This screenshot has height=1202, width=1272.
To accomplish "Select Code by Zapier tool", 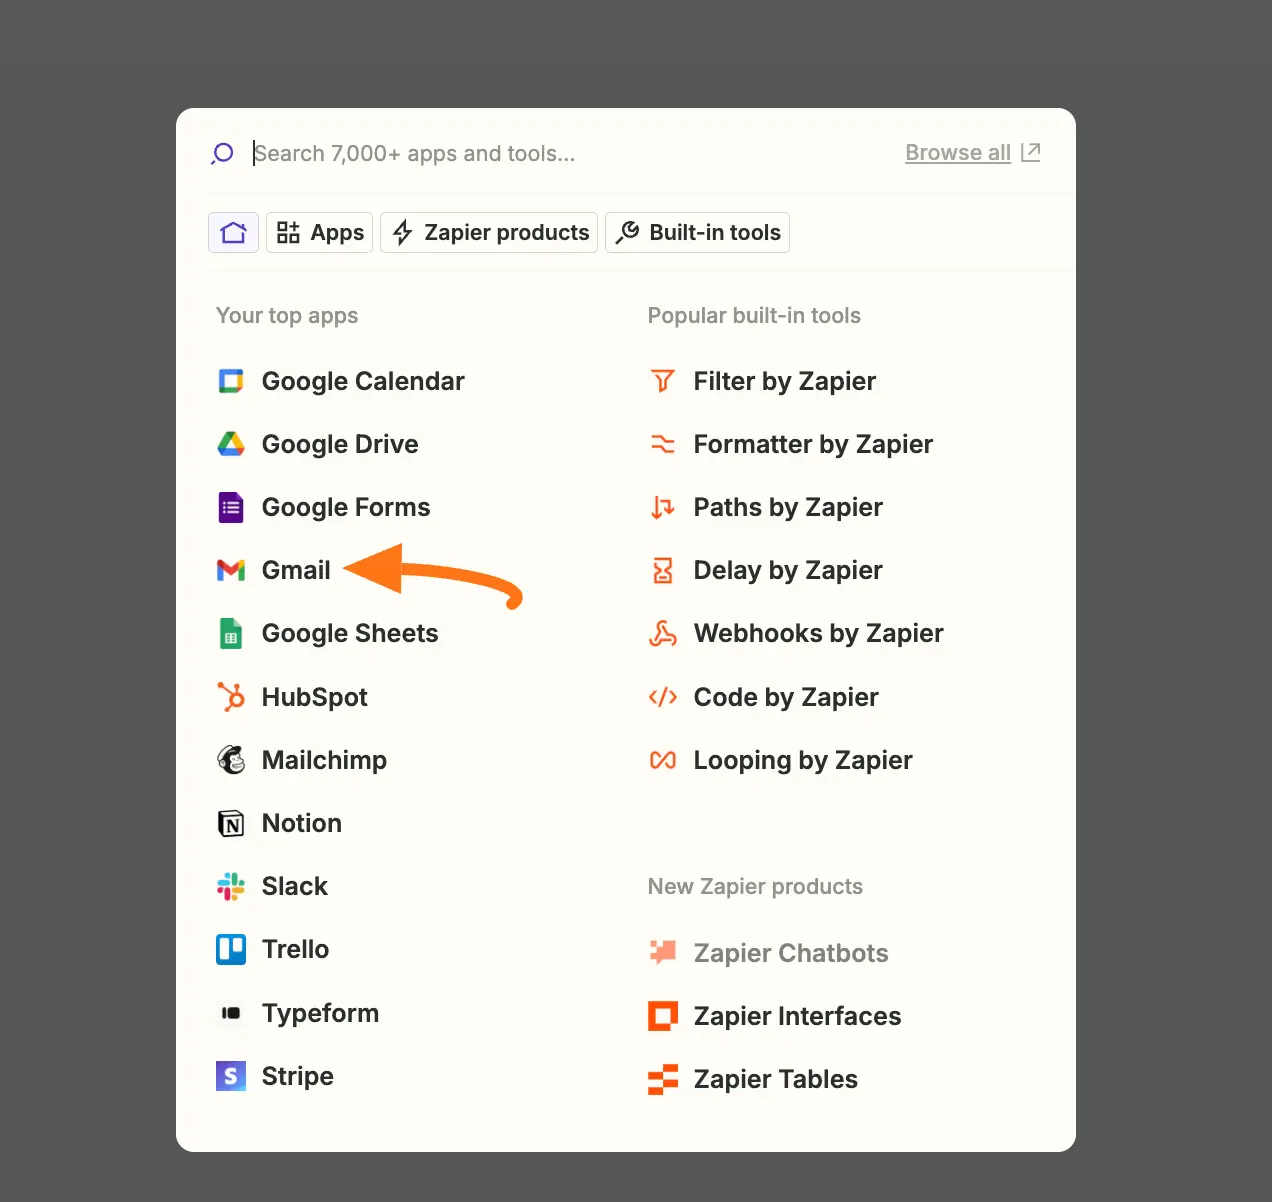I will pos(785,697).
